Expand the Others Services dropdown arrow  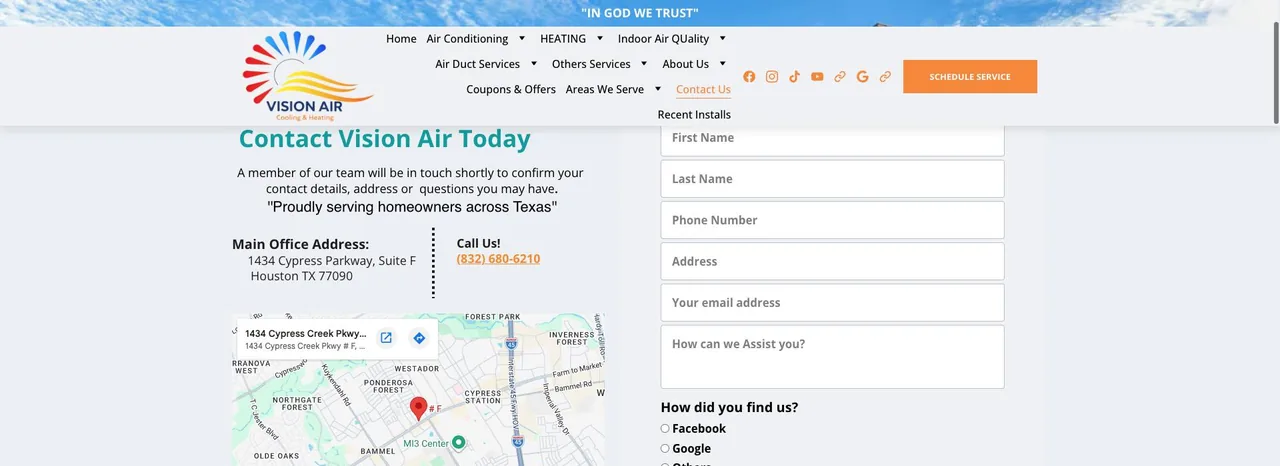tap(644, 63)
